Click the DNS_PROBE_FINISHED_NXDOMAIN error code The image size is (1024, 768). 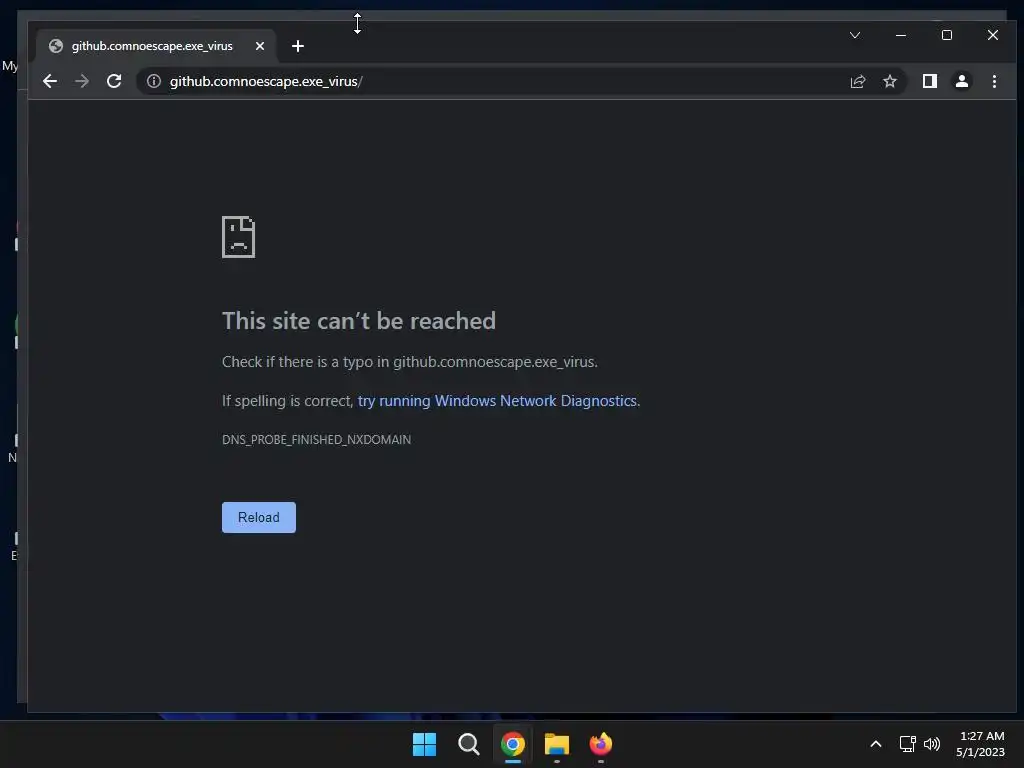(x=316, y=440)
